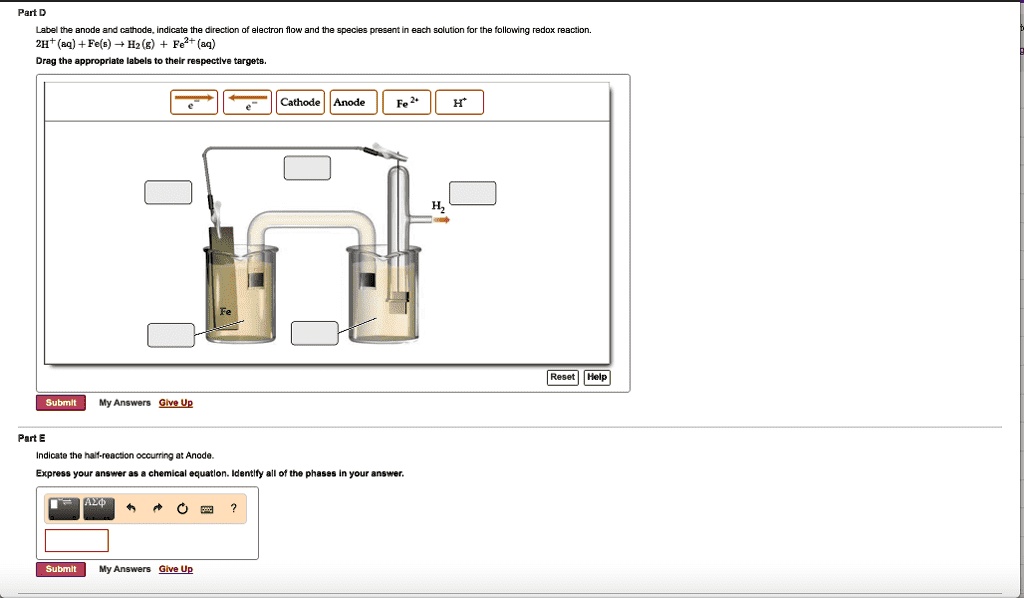Viewport: 1024px width, 598px height.
Task: Click the equation editor help question mark
Action: (x=231, y=508)
